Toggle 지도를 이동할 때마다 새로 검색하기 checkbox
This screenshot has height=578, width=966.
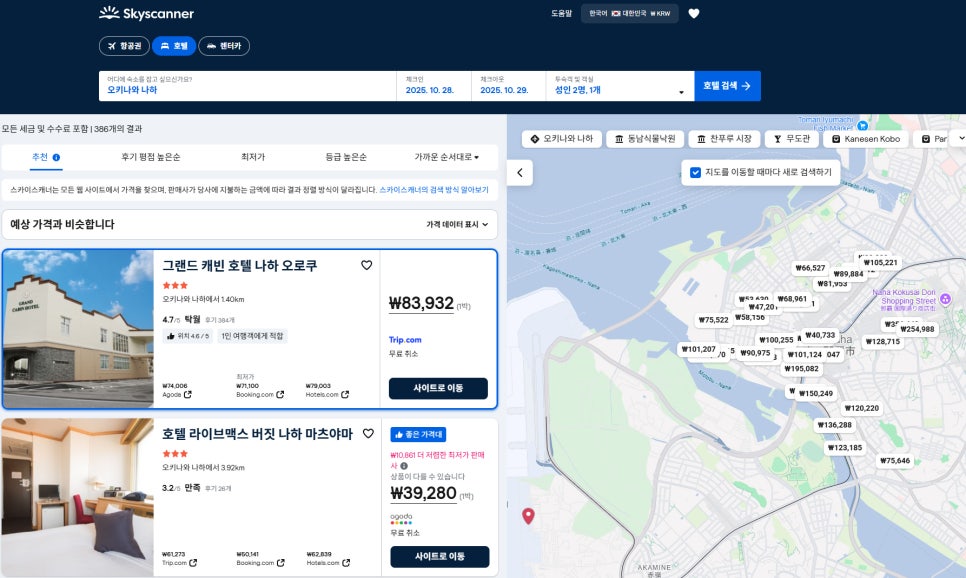696,173
